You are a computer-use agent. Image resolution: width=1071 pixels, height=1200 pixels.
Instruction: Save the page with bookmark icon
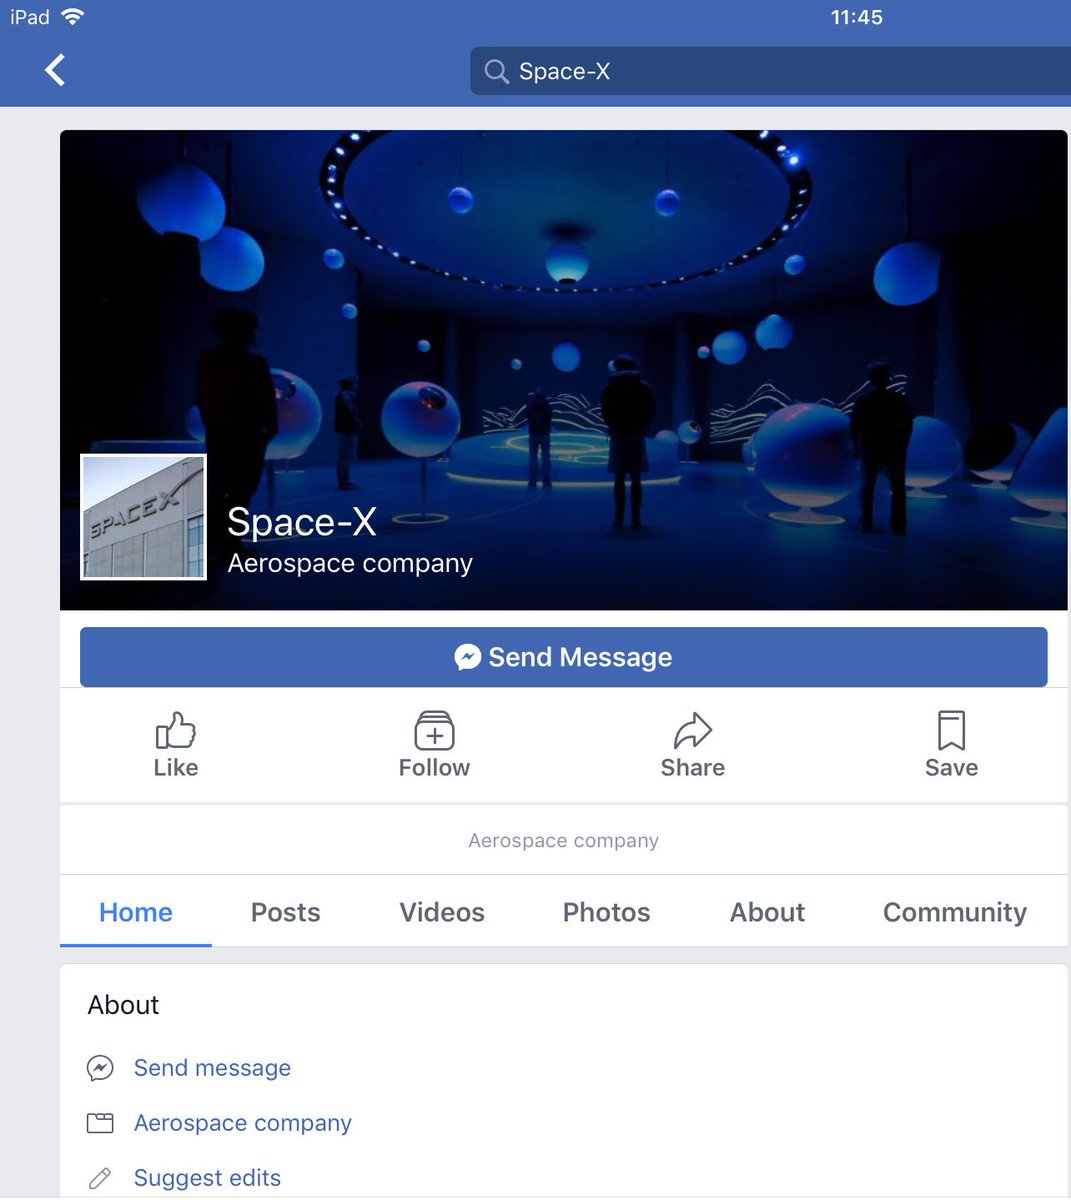point(951,745)
